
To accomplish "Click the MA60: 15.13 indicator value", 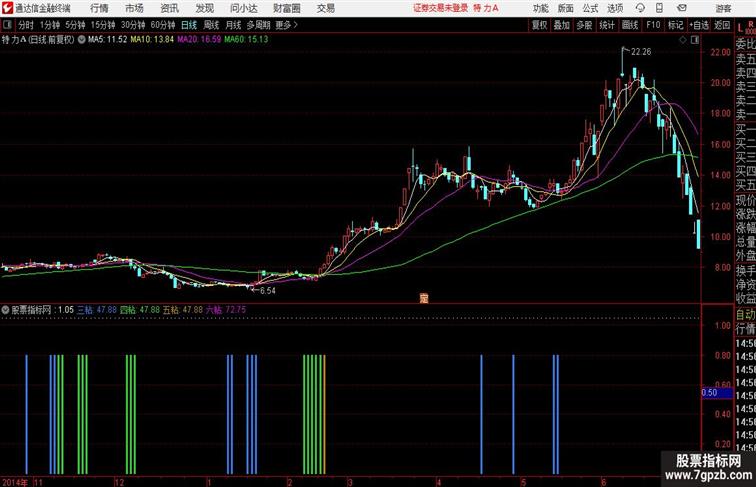I will (246, 40).
